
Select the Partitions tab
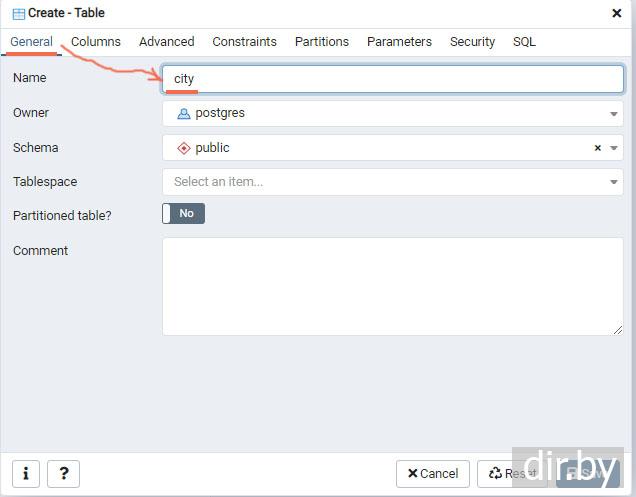pos(322,42)
